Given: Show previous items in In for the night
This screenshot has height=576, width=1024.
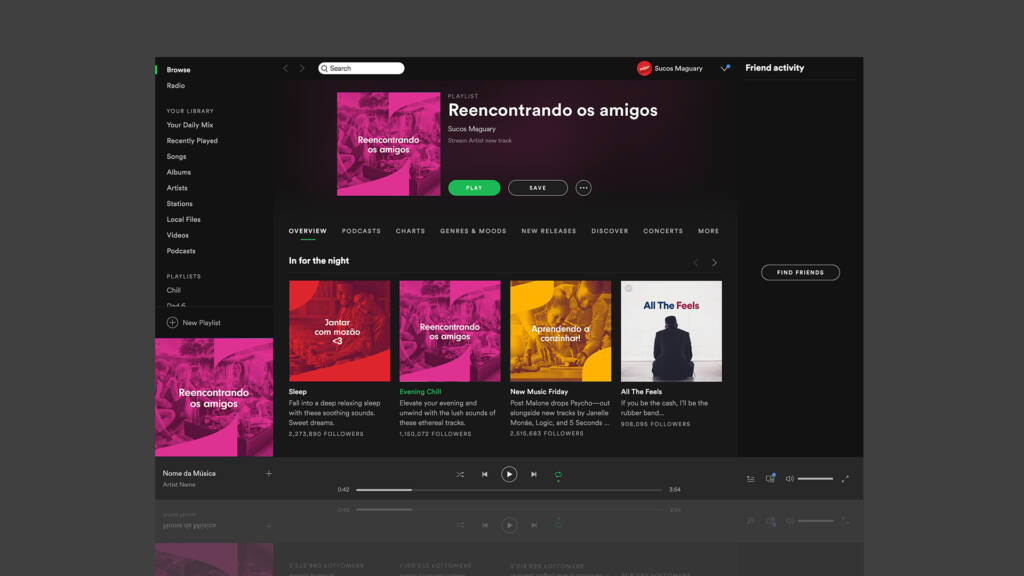Looking at the screenshot, I should [x=696, y=263].
